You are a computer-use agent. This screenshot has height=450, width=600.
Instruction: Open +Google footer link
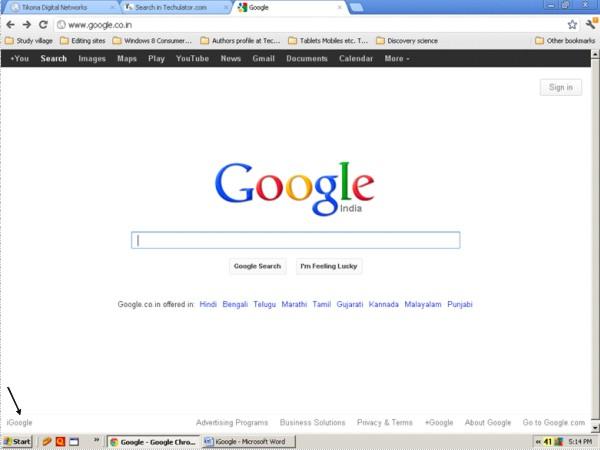pyautogui.click(x=439, y=422)
